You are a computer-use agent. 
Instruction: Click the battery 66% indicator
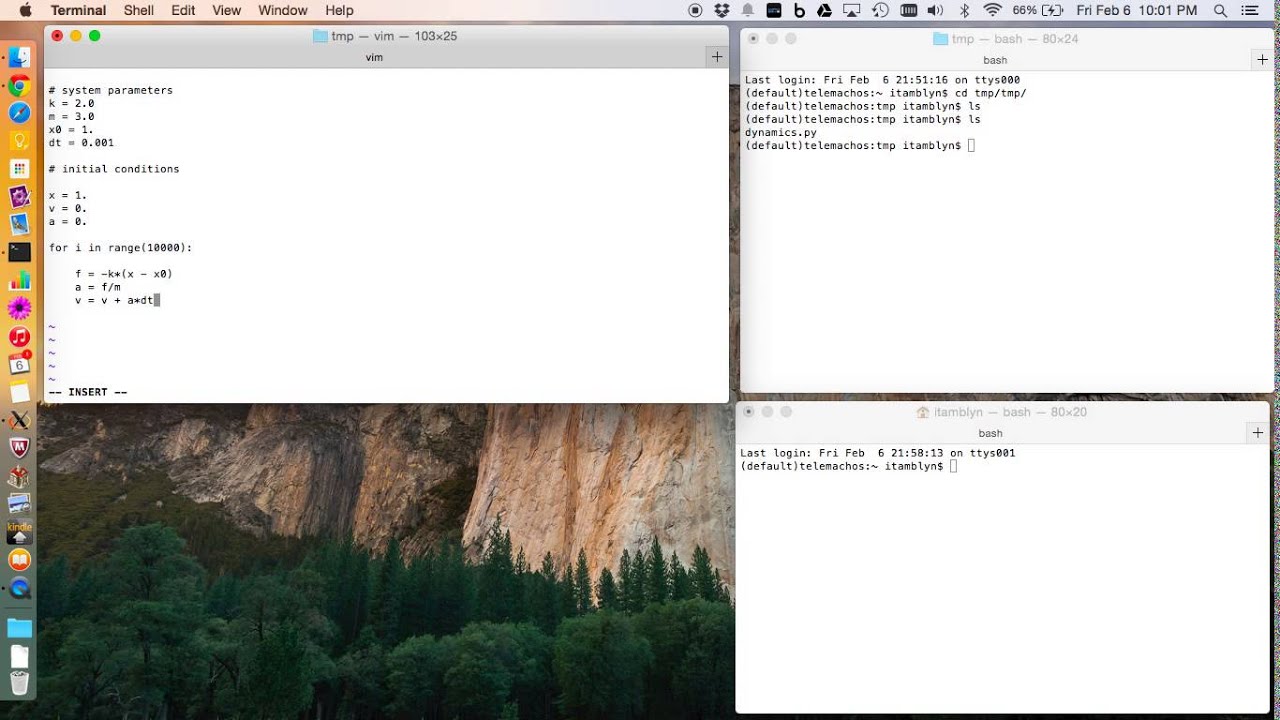tap(1038, 10)
